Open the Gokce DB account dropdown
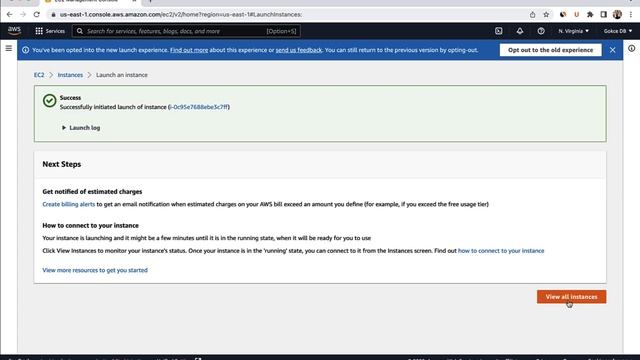 618,31
